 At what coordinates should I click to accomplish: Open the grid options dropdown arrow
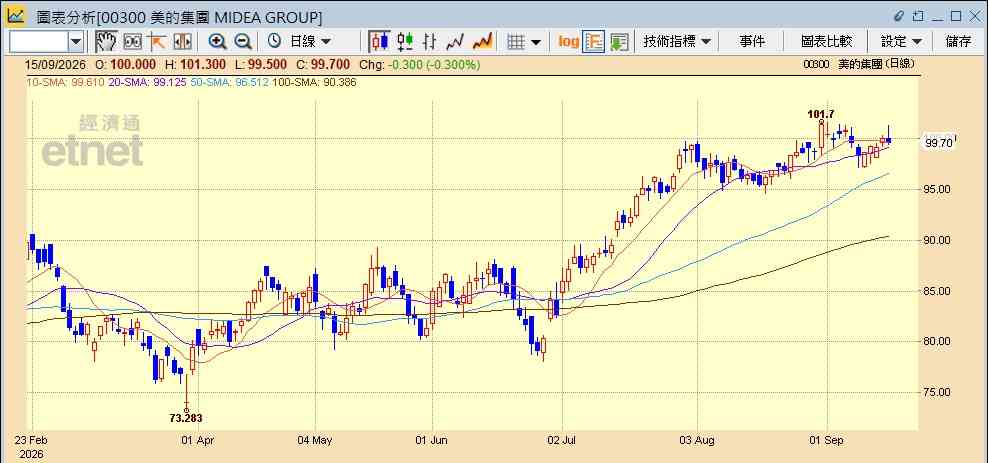pyautogui.click(x=536, y=42)
